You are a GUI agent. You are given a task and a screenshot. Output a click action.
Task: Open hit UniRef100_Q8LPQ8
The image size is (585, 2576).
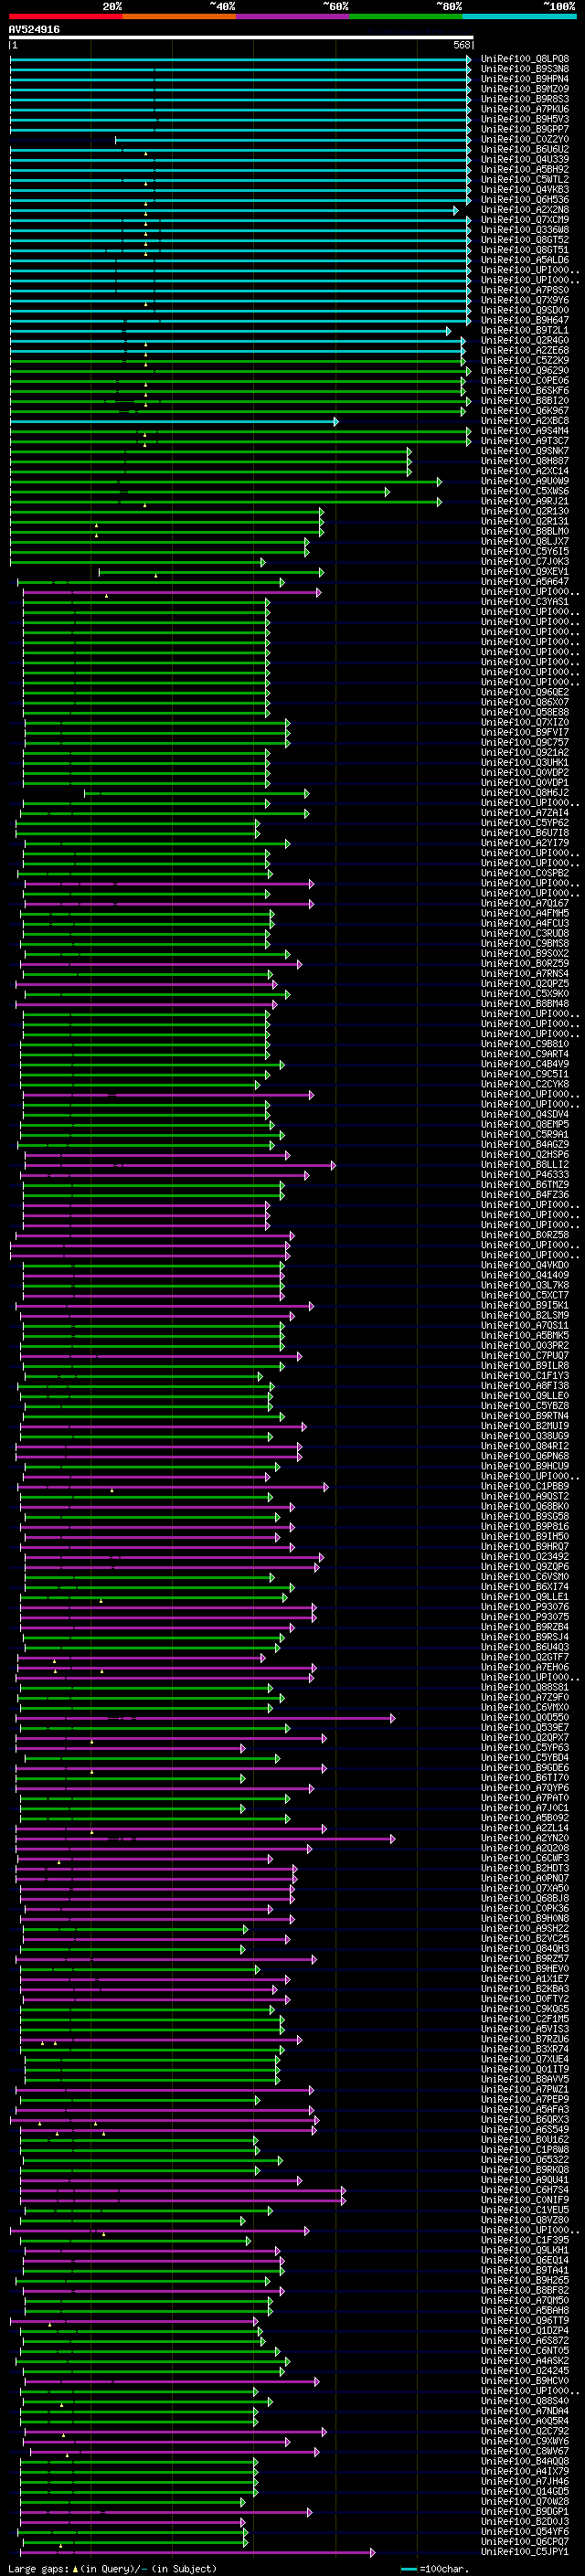(525, 59)
